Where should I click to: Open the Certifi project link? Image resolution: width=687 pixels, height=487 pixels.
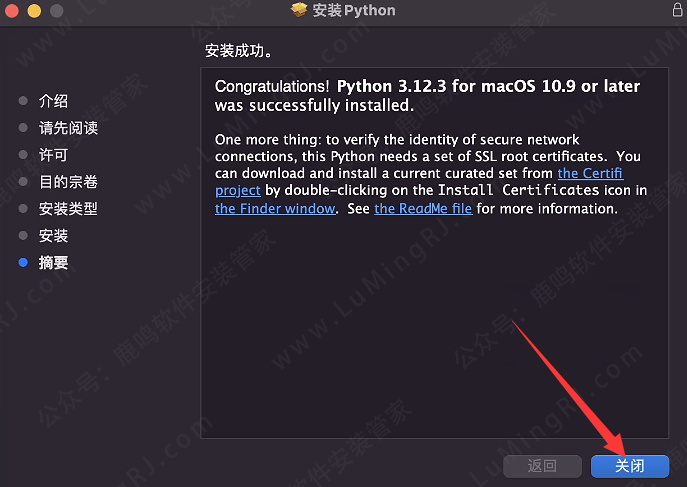590,173
